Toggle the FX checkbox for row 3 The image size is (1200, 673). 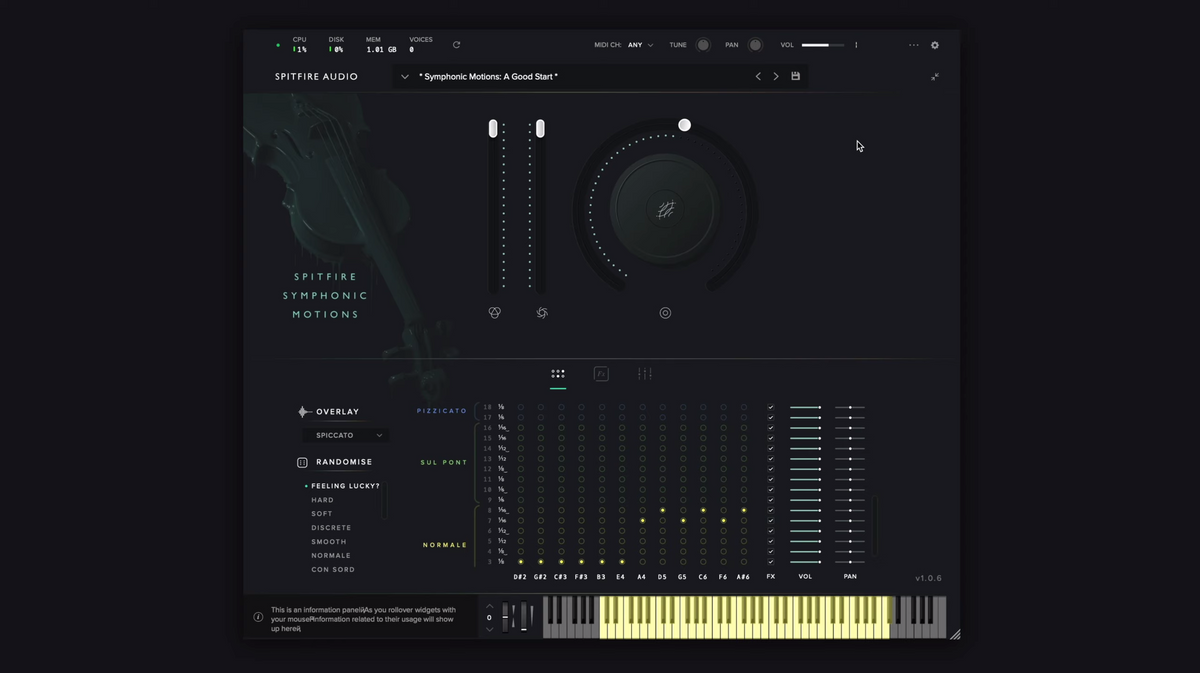771,562
